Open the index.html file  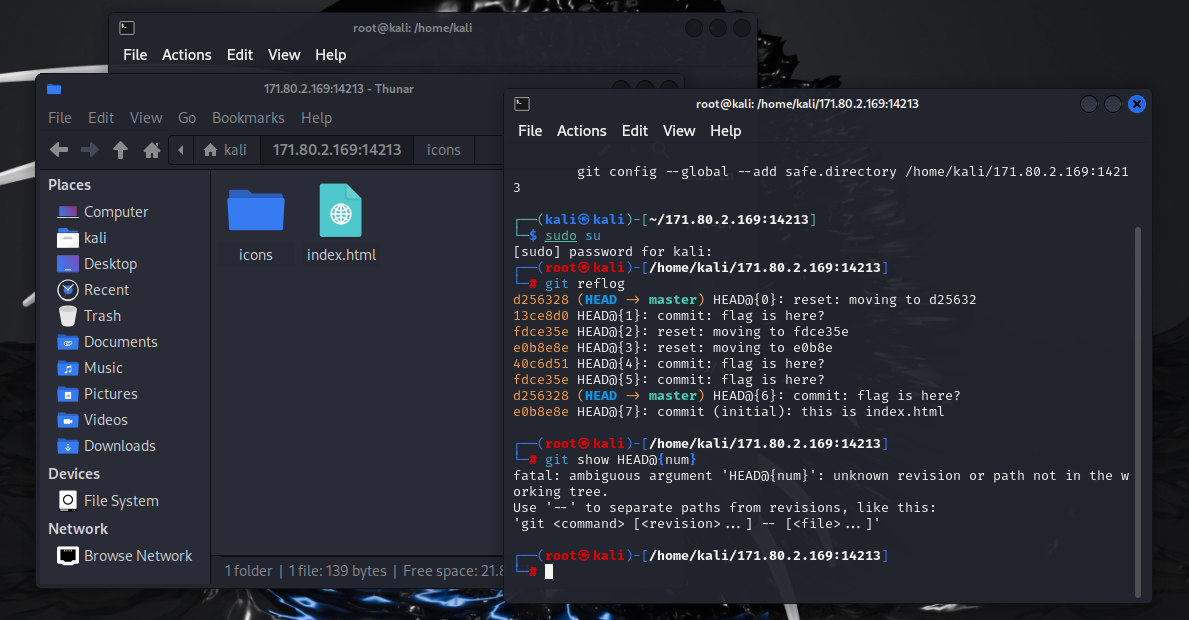point(340,210)
